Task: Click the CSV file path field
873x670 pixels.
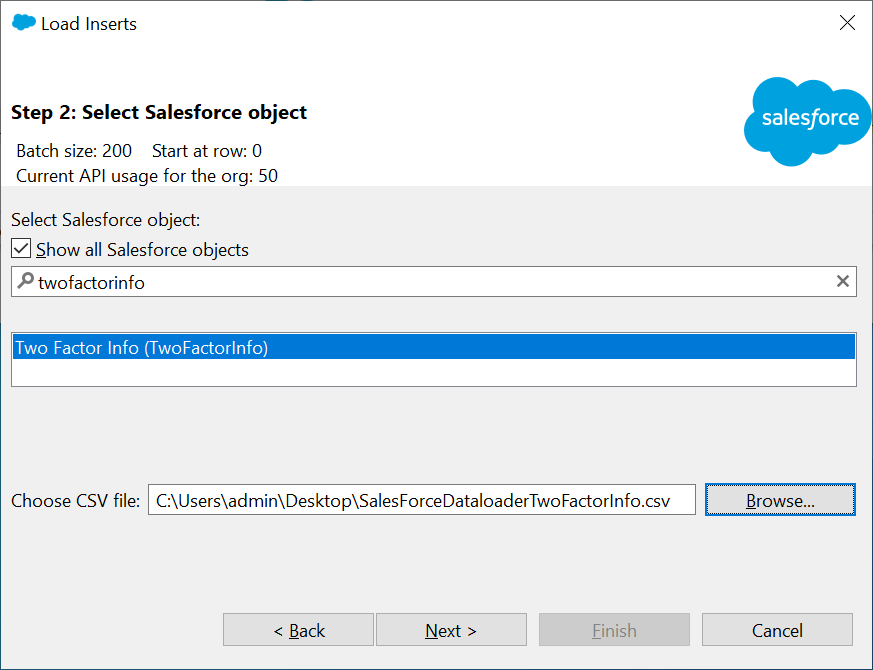Action: (421, 500)
